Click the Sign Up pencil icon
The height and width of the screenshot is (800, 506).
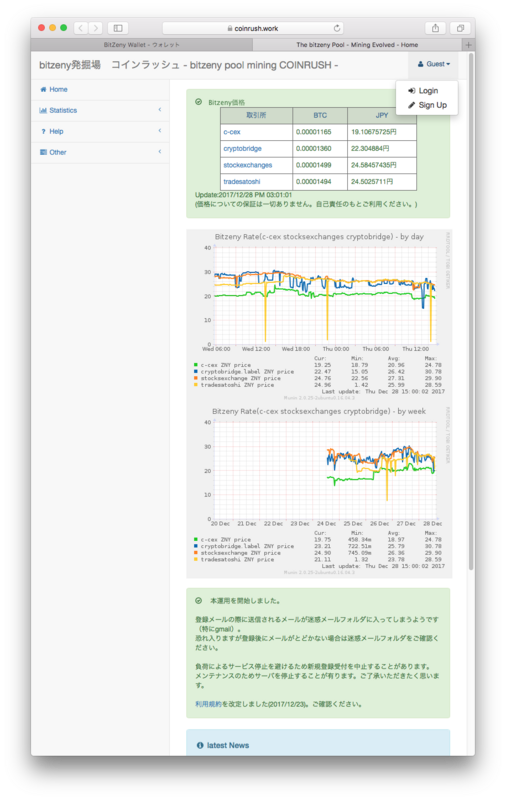coord(411,105)
